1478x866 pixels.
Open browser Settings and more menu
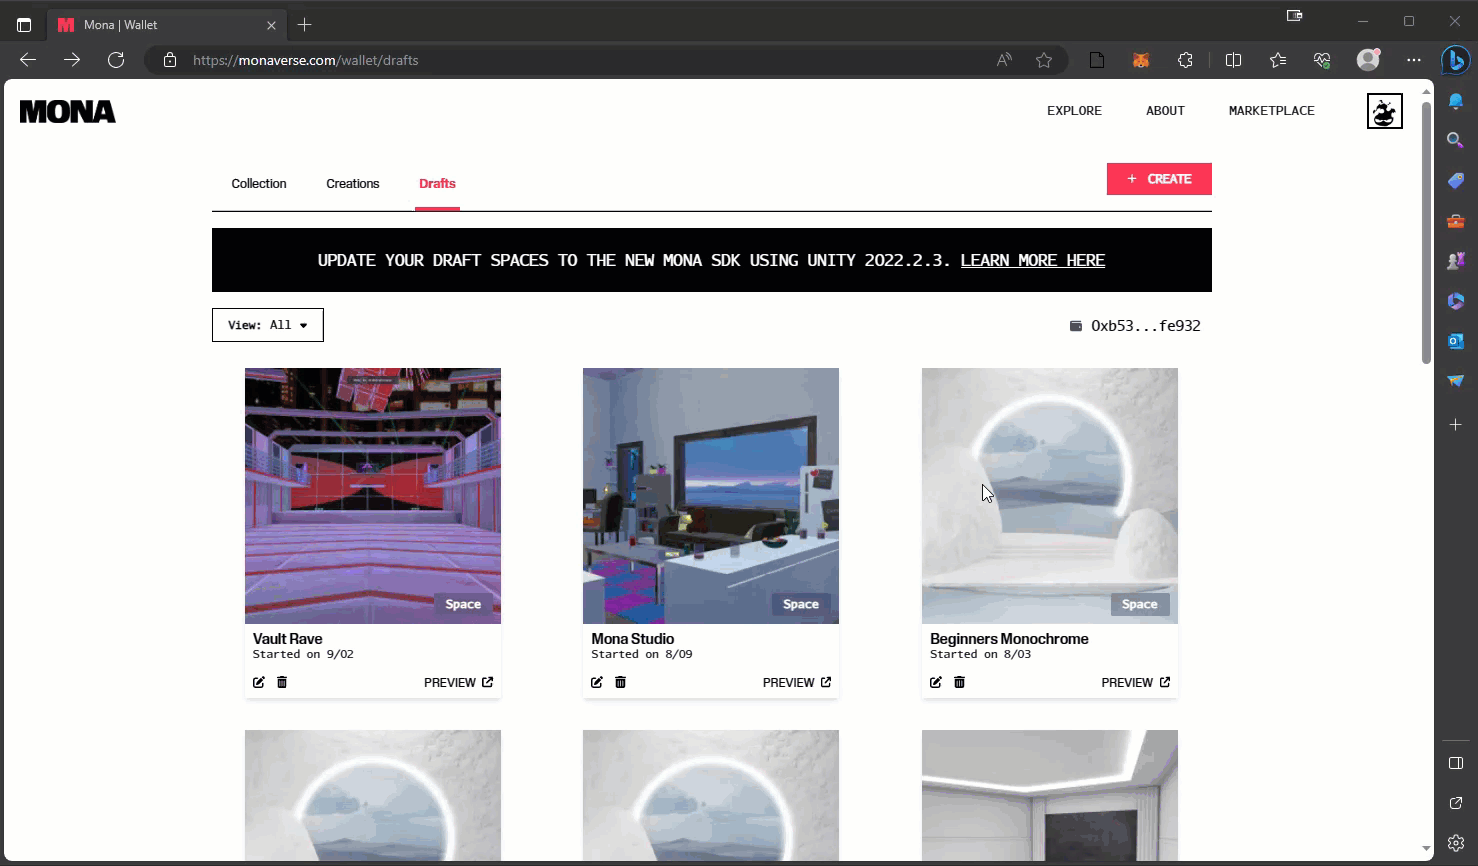1413,60
